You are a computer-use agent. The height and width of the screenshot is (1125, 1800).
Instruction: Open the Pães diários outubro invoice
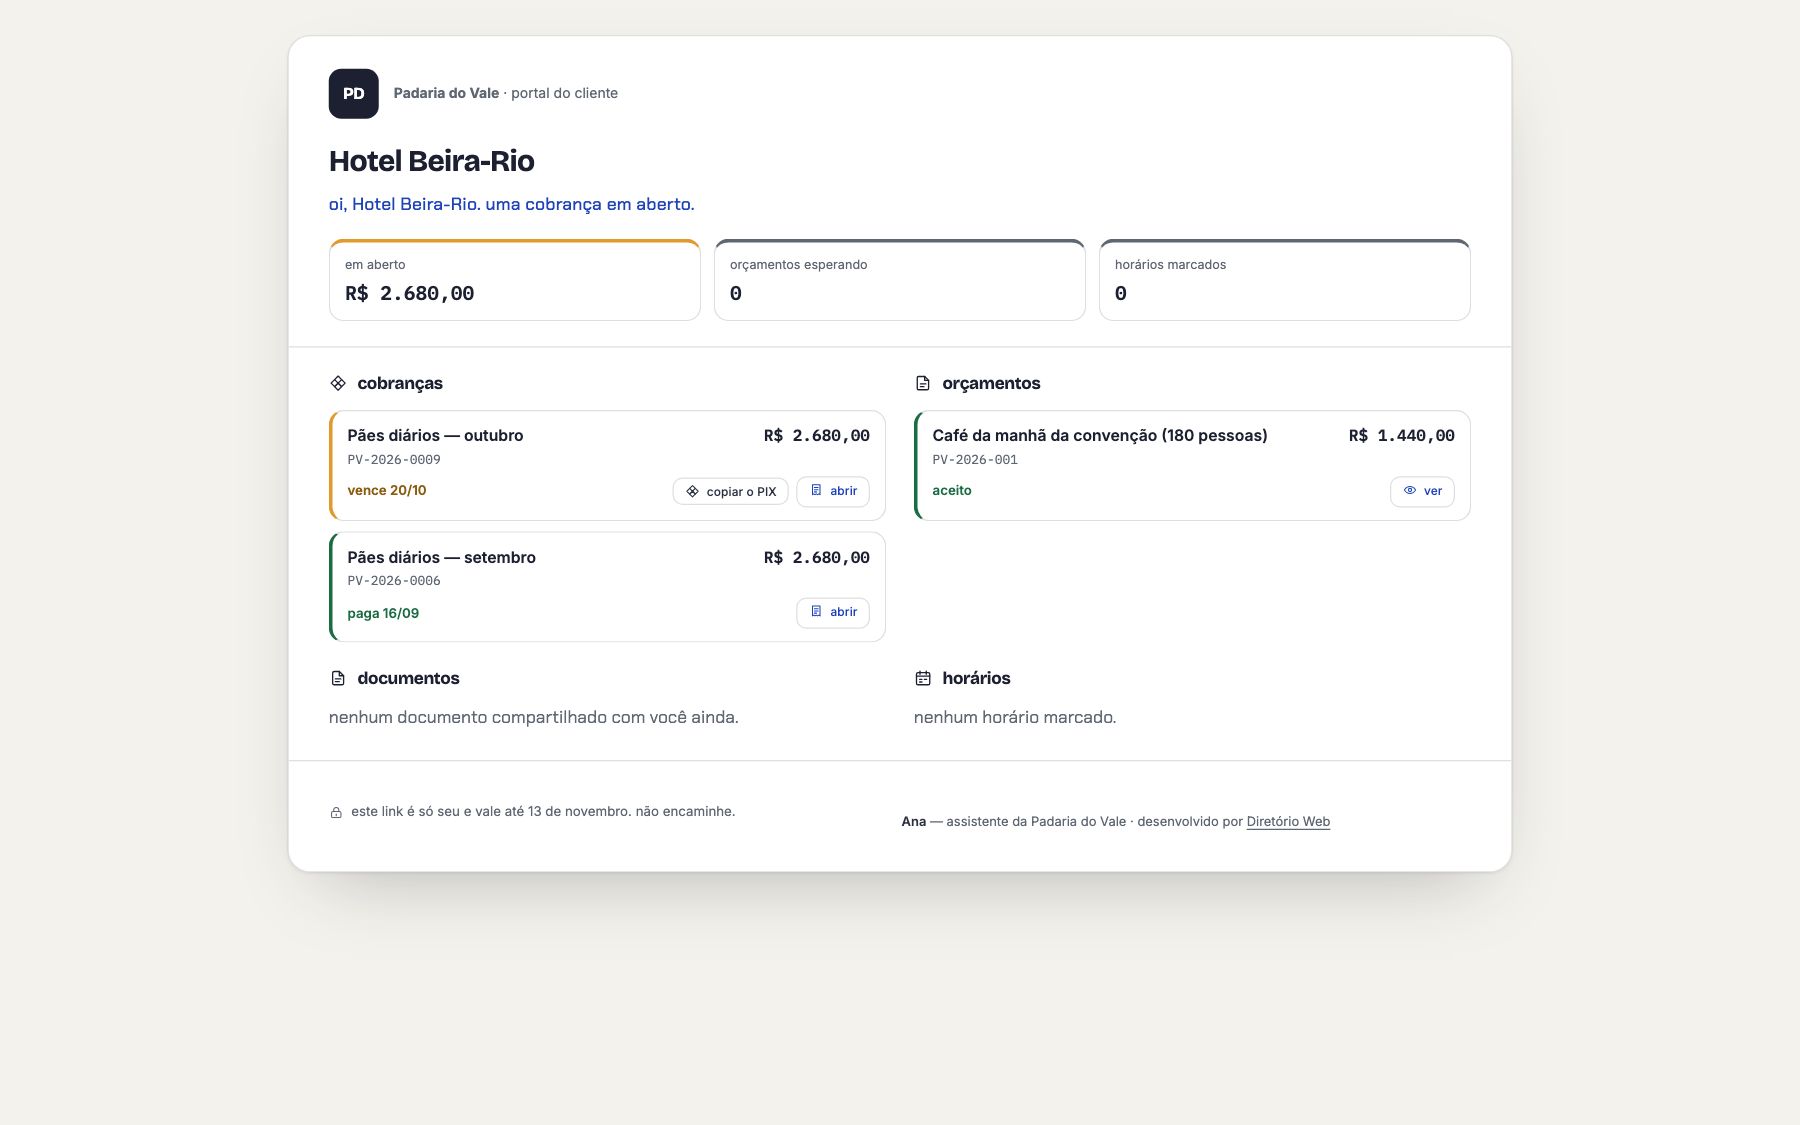click(833, 491)
